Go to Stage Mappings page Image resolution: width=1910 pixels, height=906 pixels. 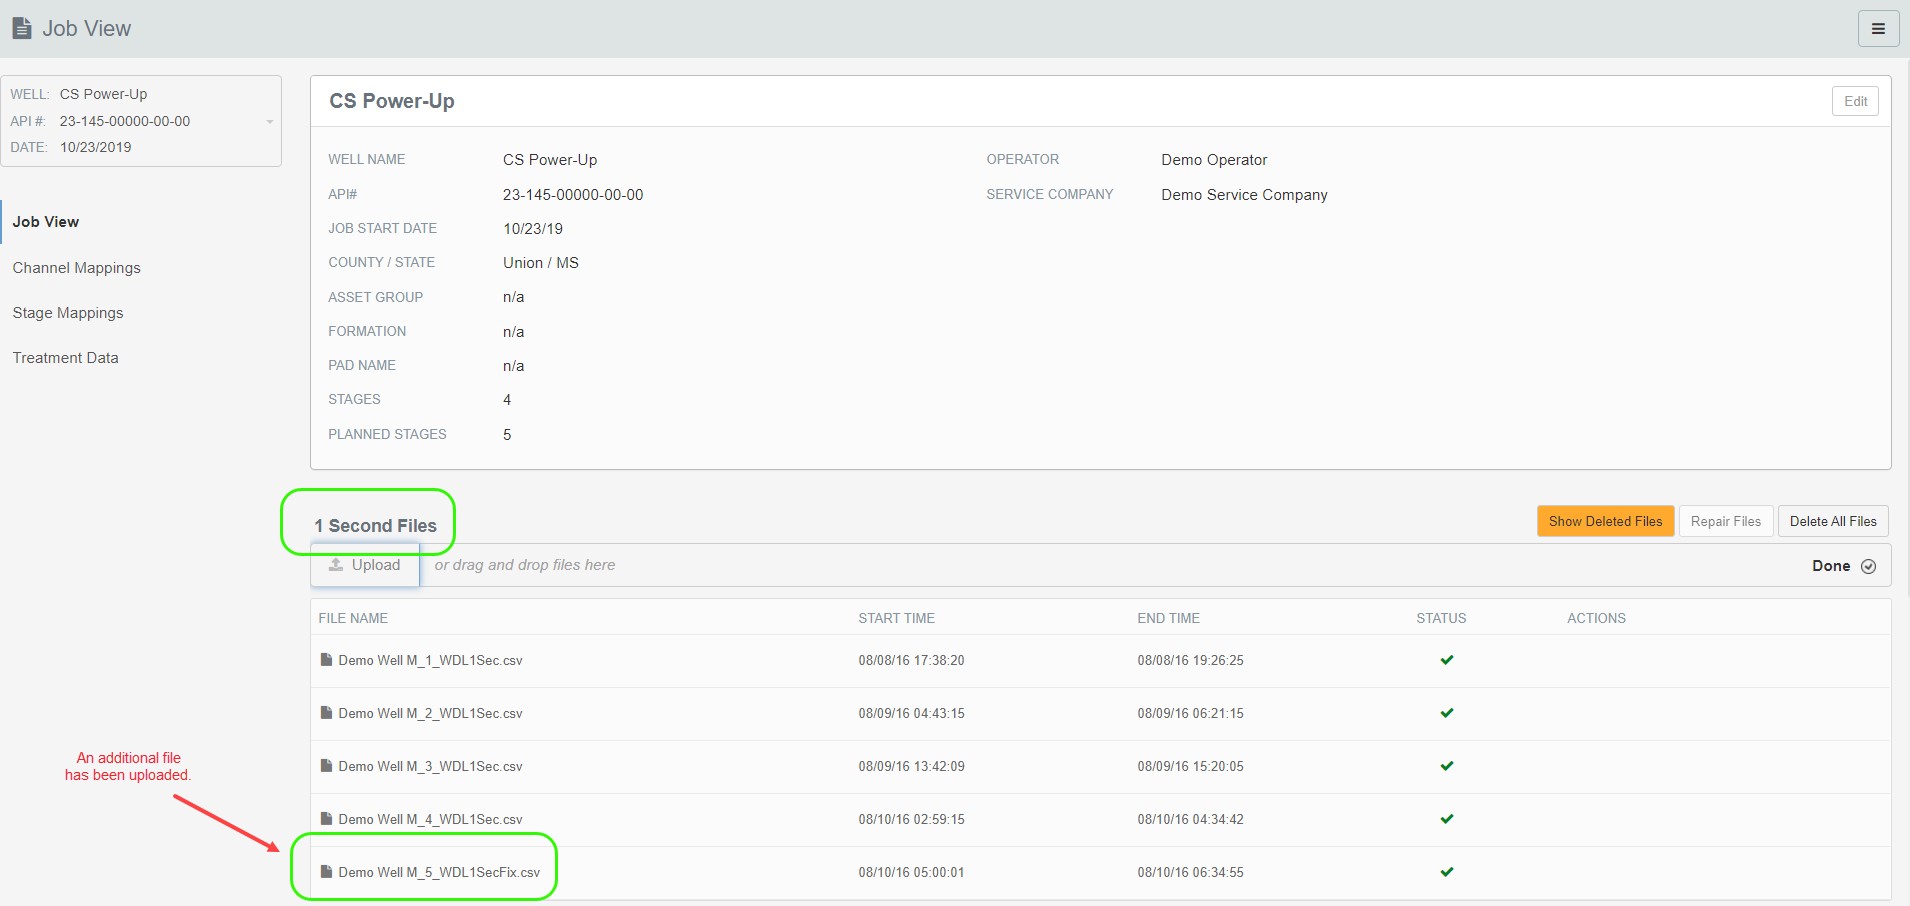pyautogui.click(x=68, y=313)
